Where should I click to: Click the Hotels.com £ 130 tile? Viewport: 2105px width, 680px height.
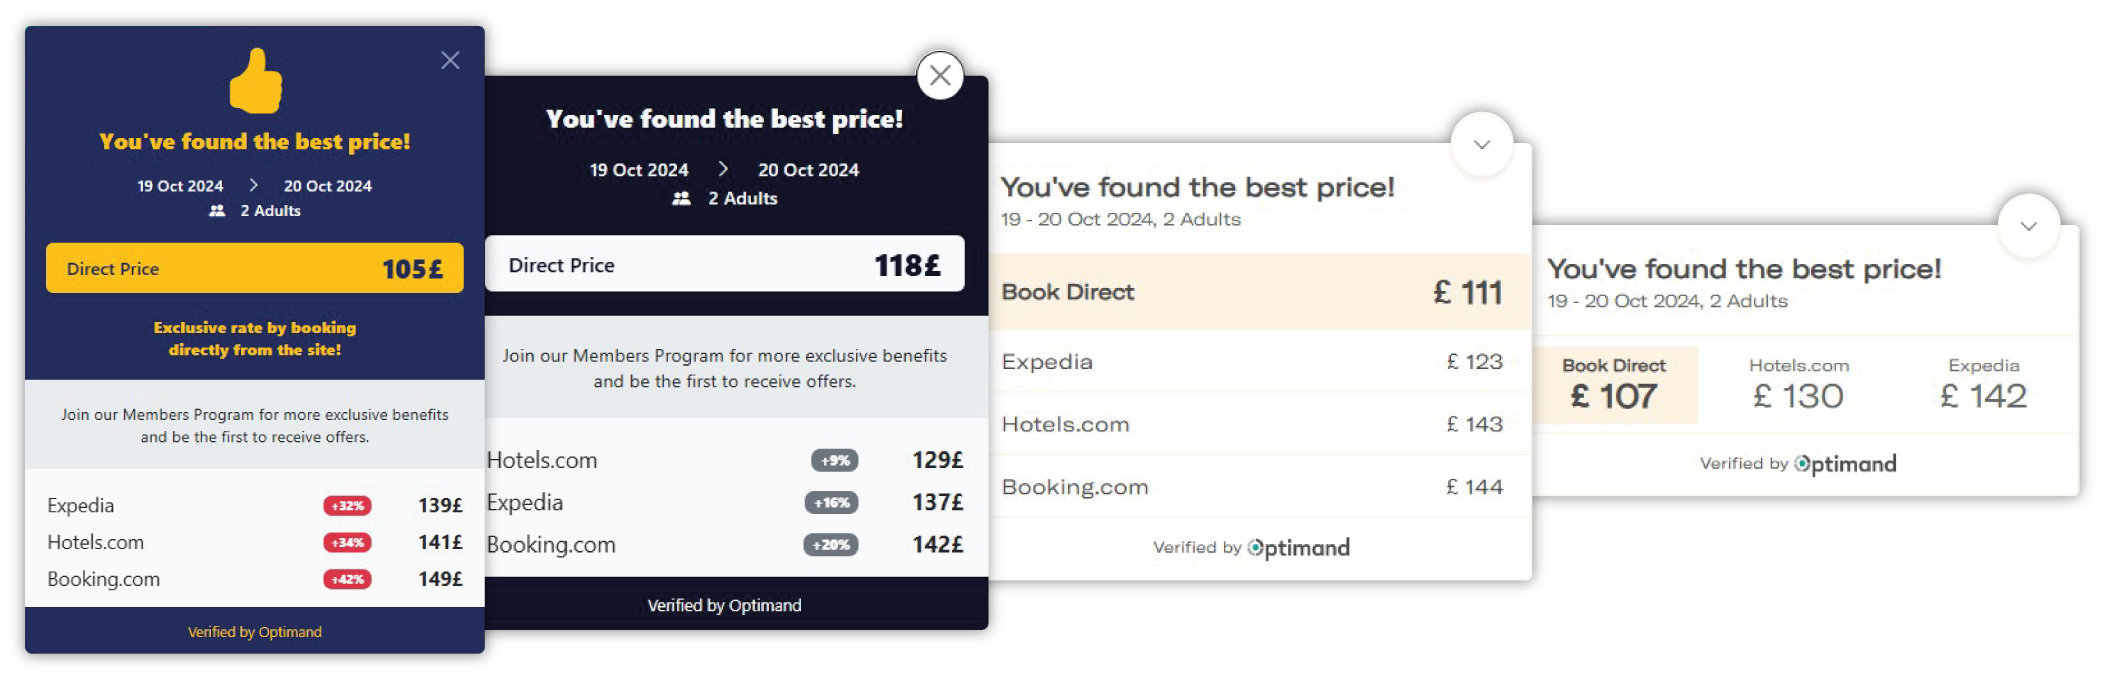point(1798,385)
